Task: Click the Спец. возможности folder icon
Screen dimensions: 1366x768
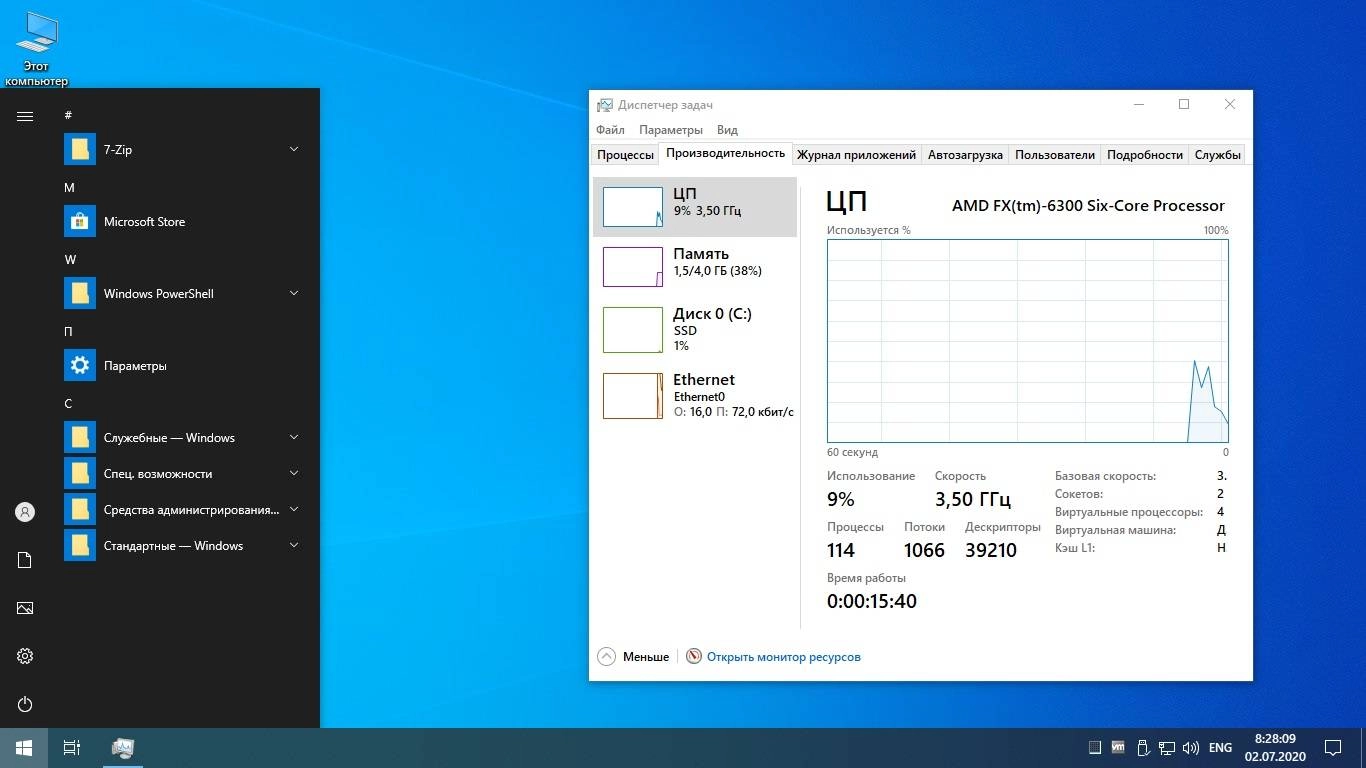Action: point(80,473)
